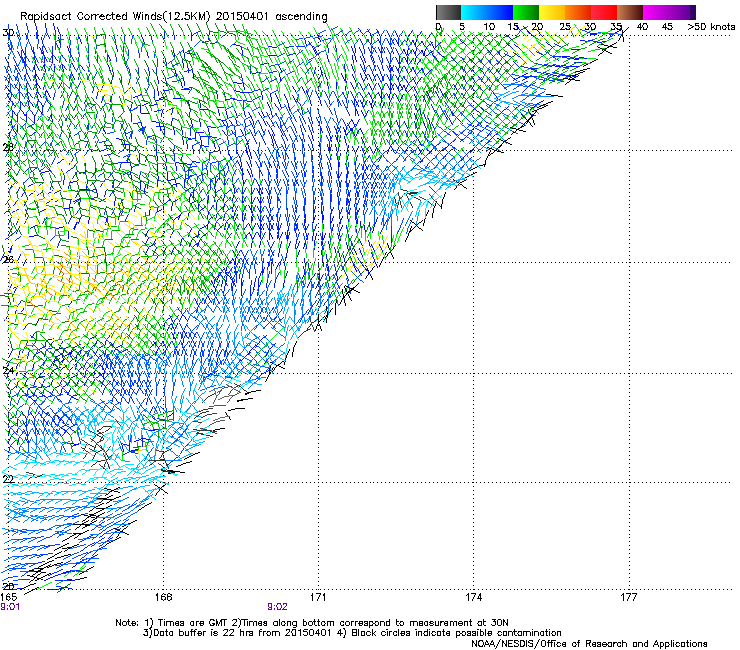Click the latitude label '30'
740x650 pixels.
click(8, 33)
